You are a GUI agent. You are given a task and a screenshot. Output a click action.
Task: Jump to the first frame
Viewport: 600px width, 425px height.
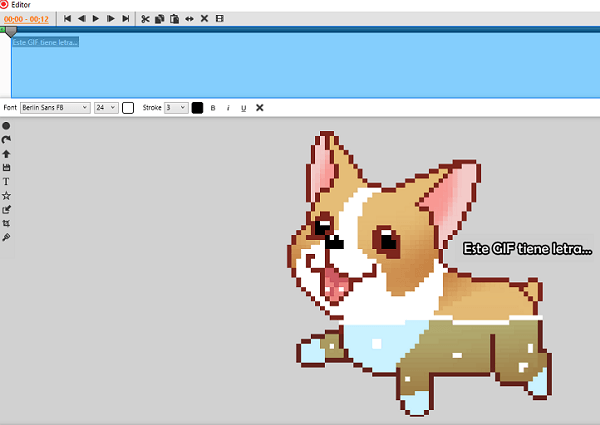click(x=67, y=19)
